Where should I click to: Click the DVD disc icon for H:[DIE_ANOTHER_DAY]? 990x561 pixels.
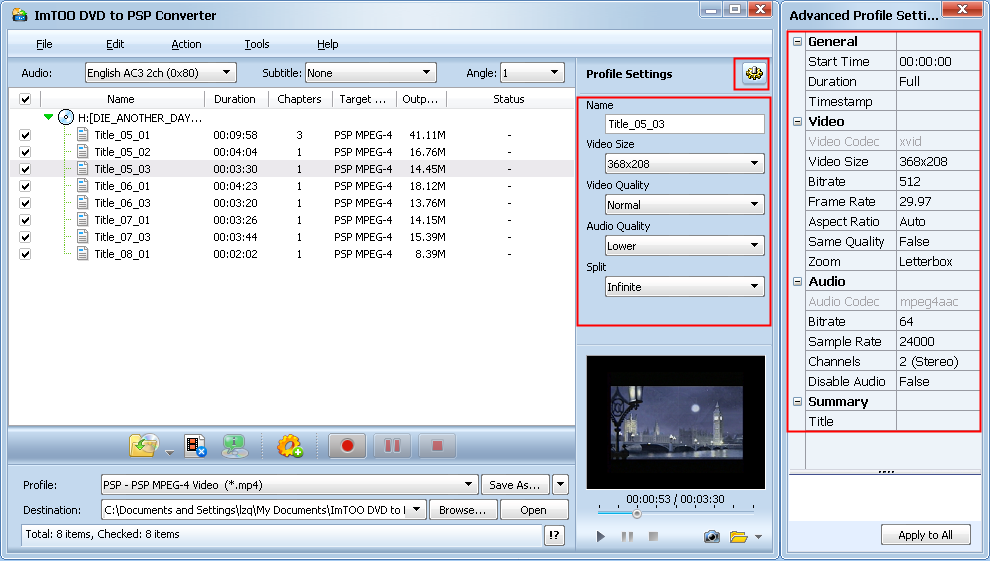pyautogui.click(x=66, y=117)
